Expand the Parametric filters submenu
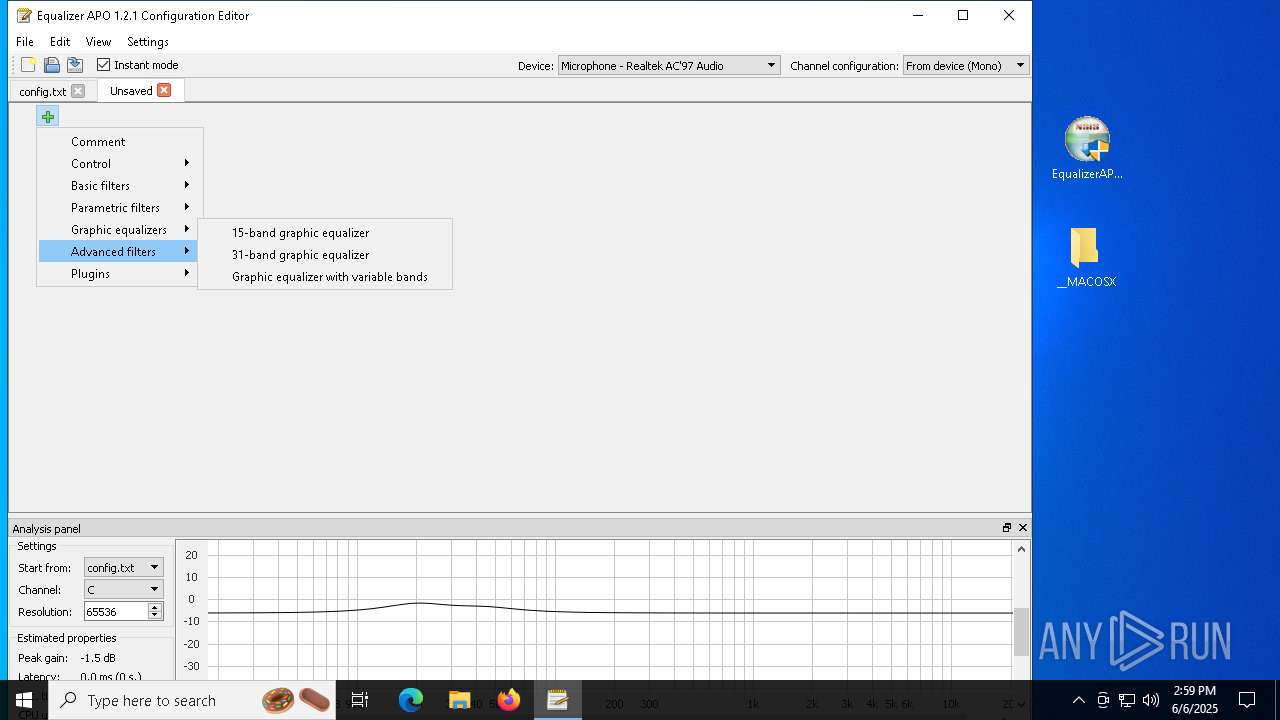1280x720 pixels. 119,208
